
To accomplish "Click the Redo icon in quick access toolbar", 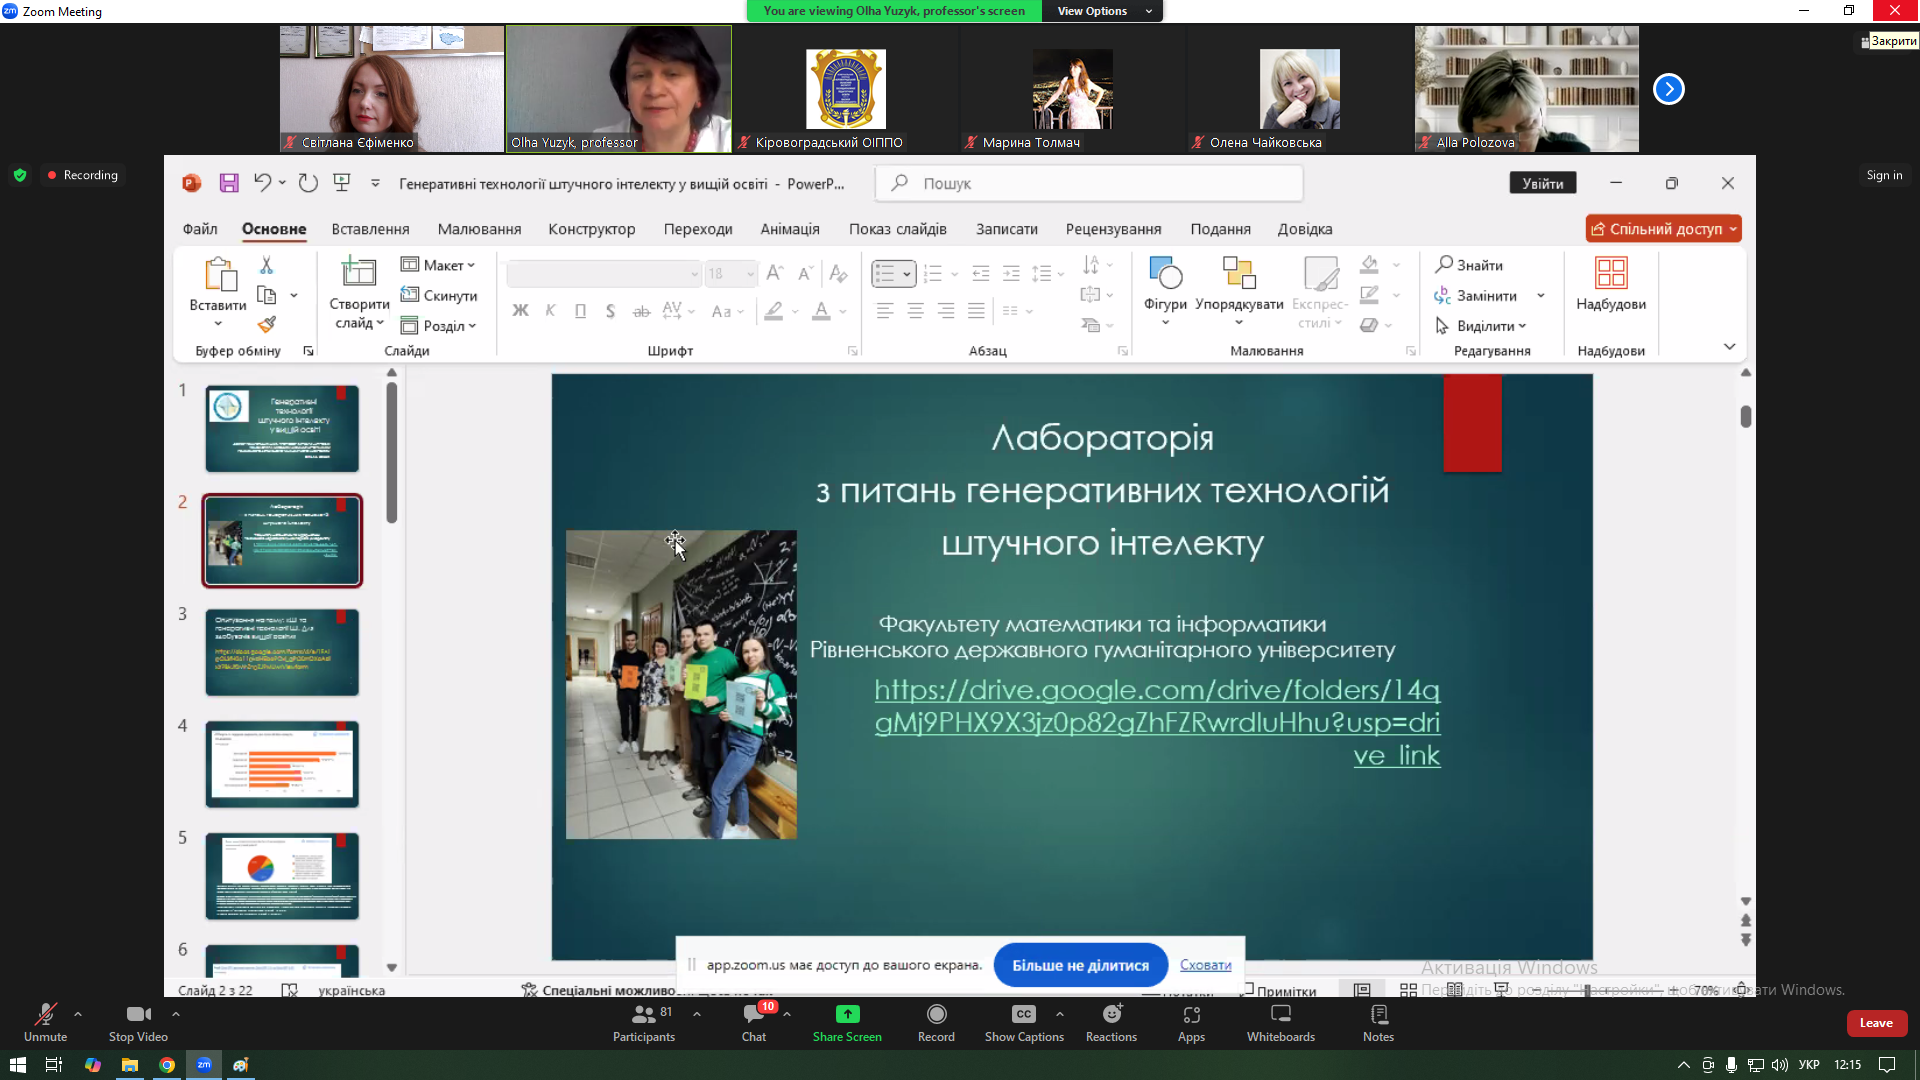I will click(x=308, y=183).
